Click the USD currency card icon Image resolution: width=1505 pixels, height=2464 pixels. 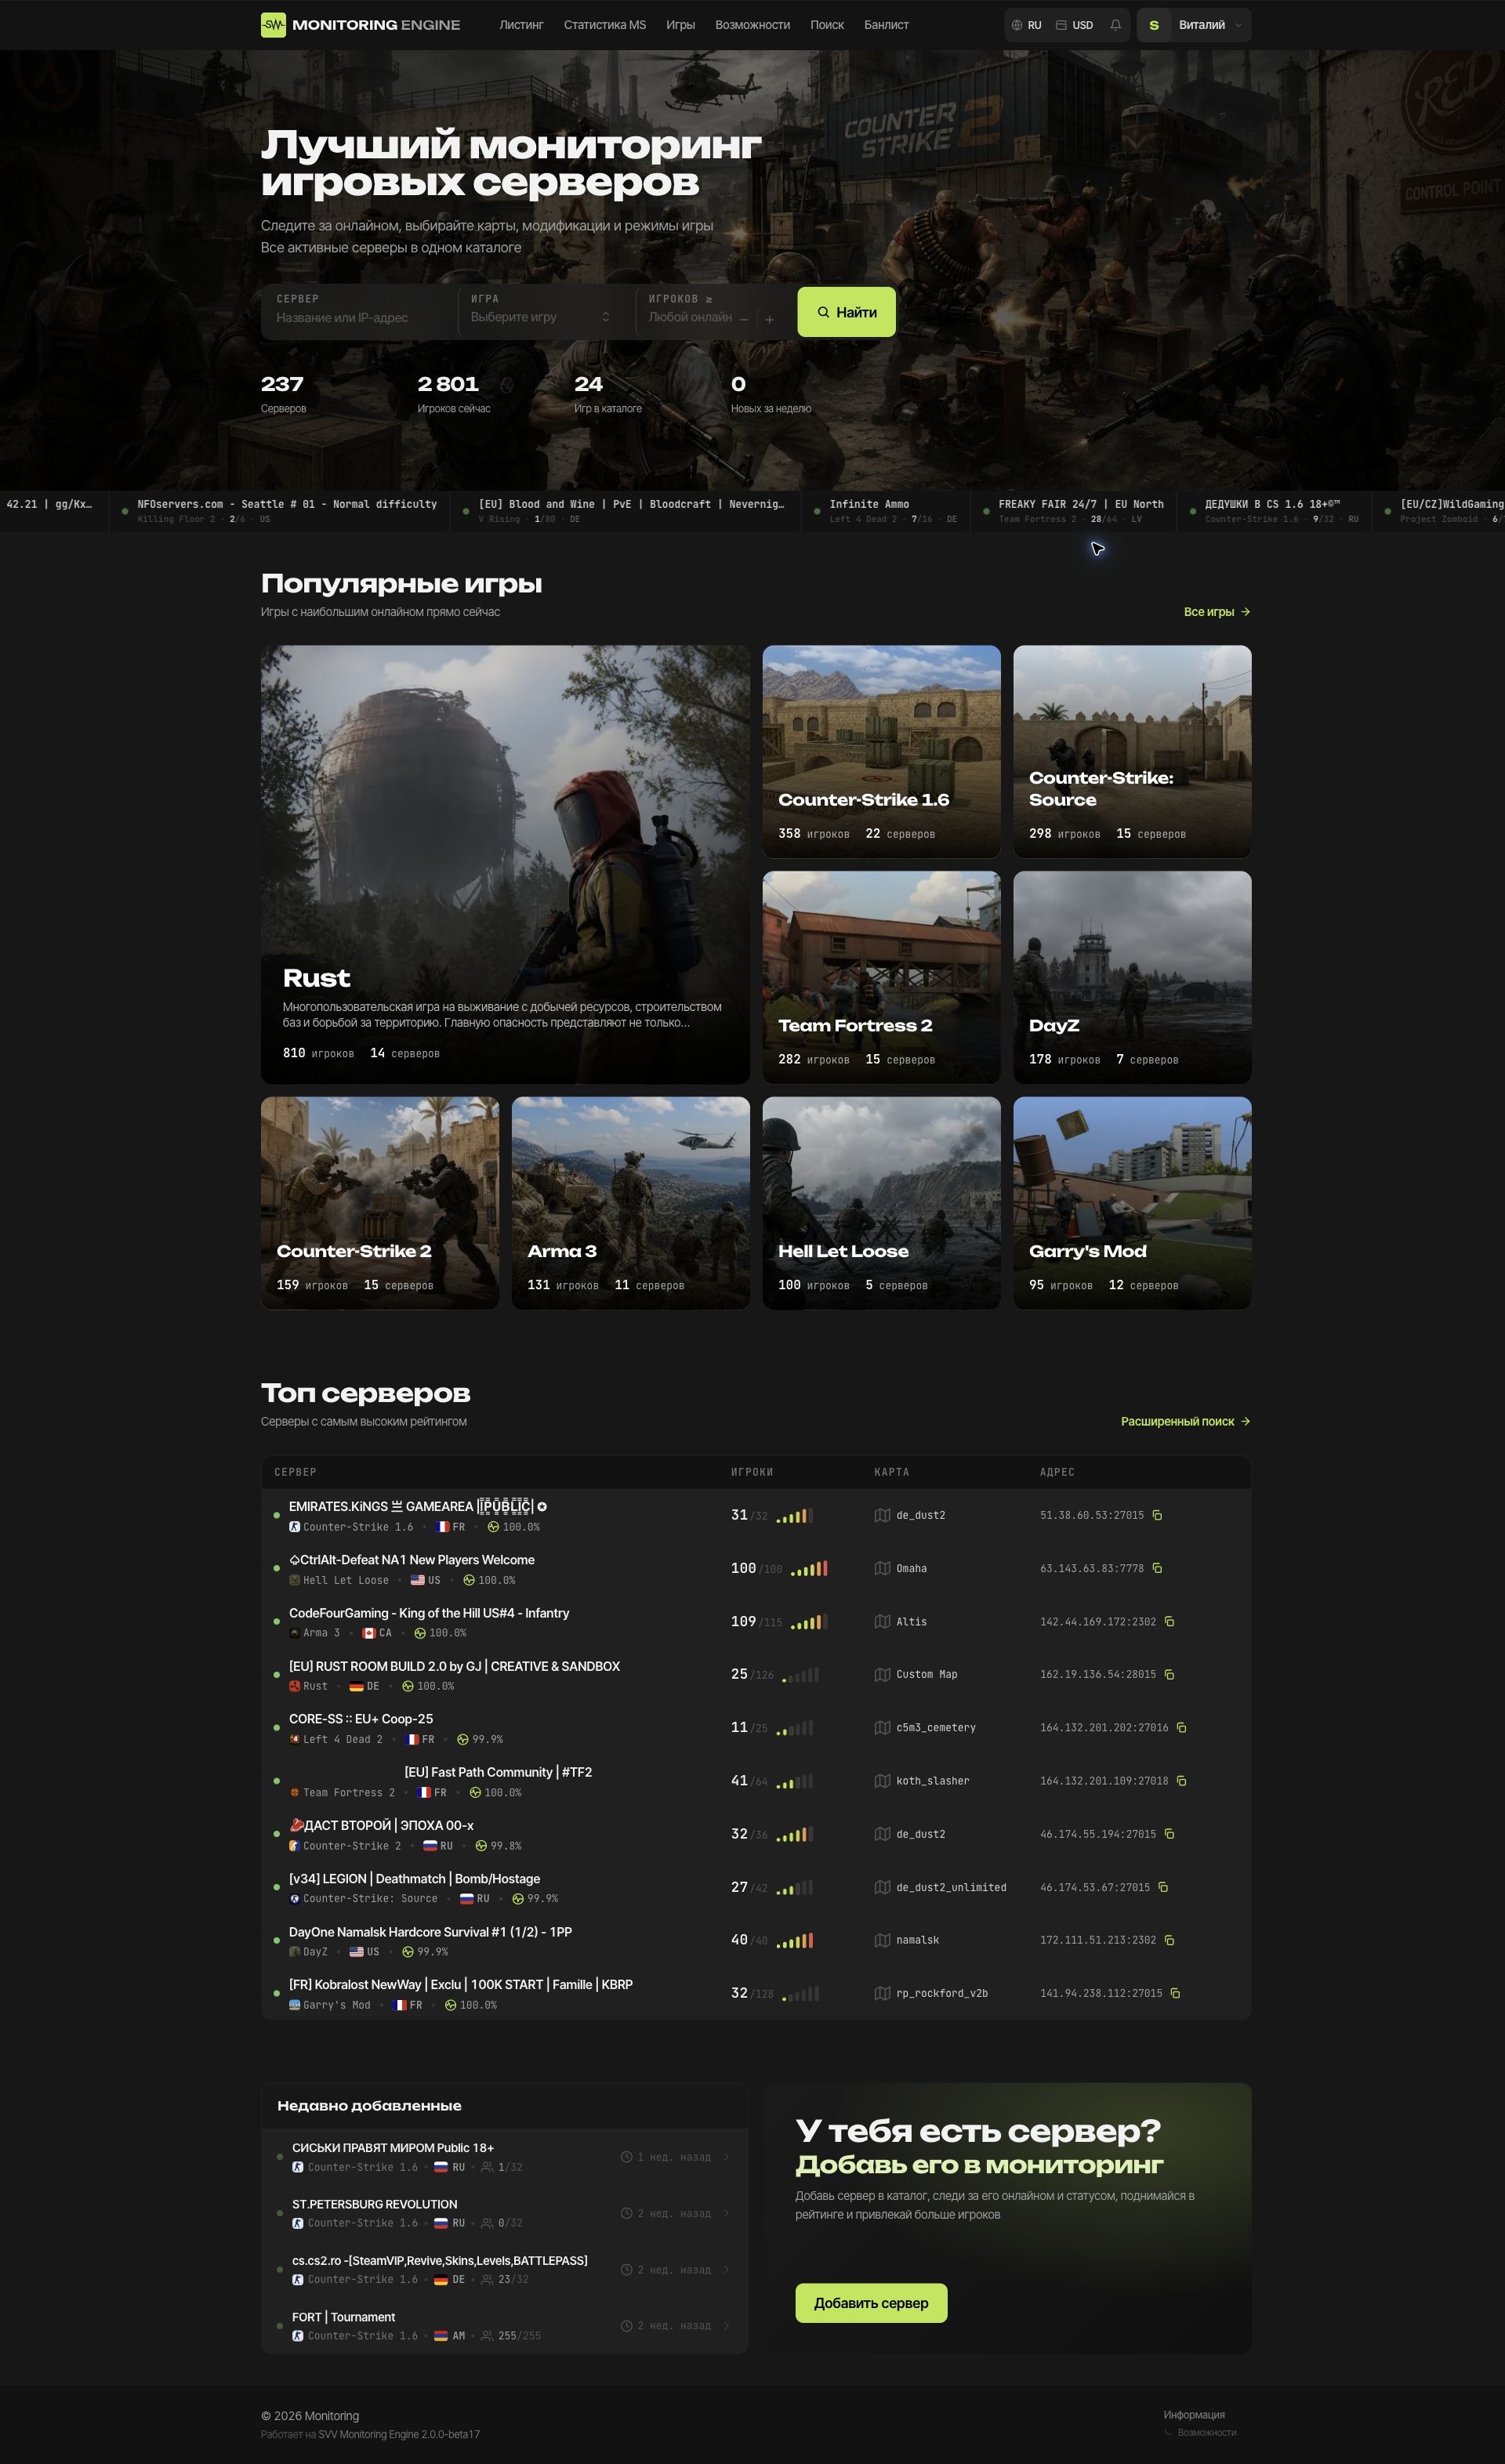point(1061,25)
